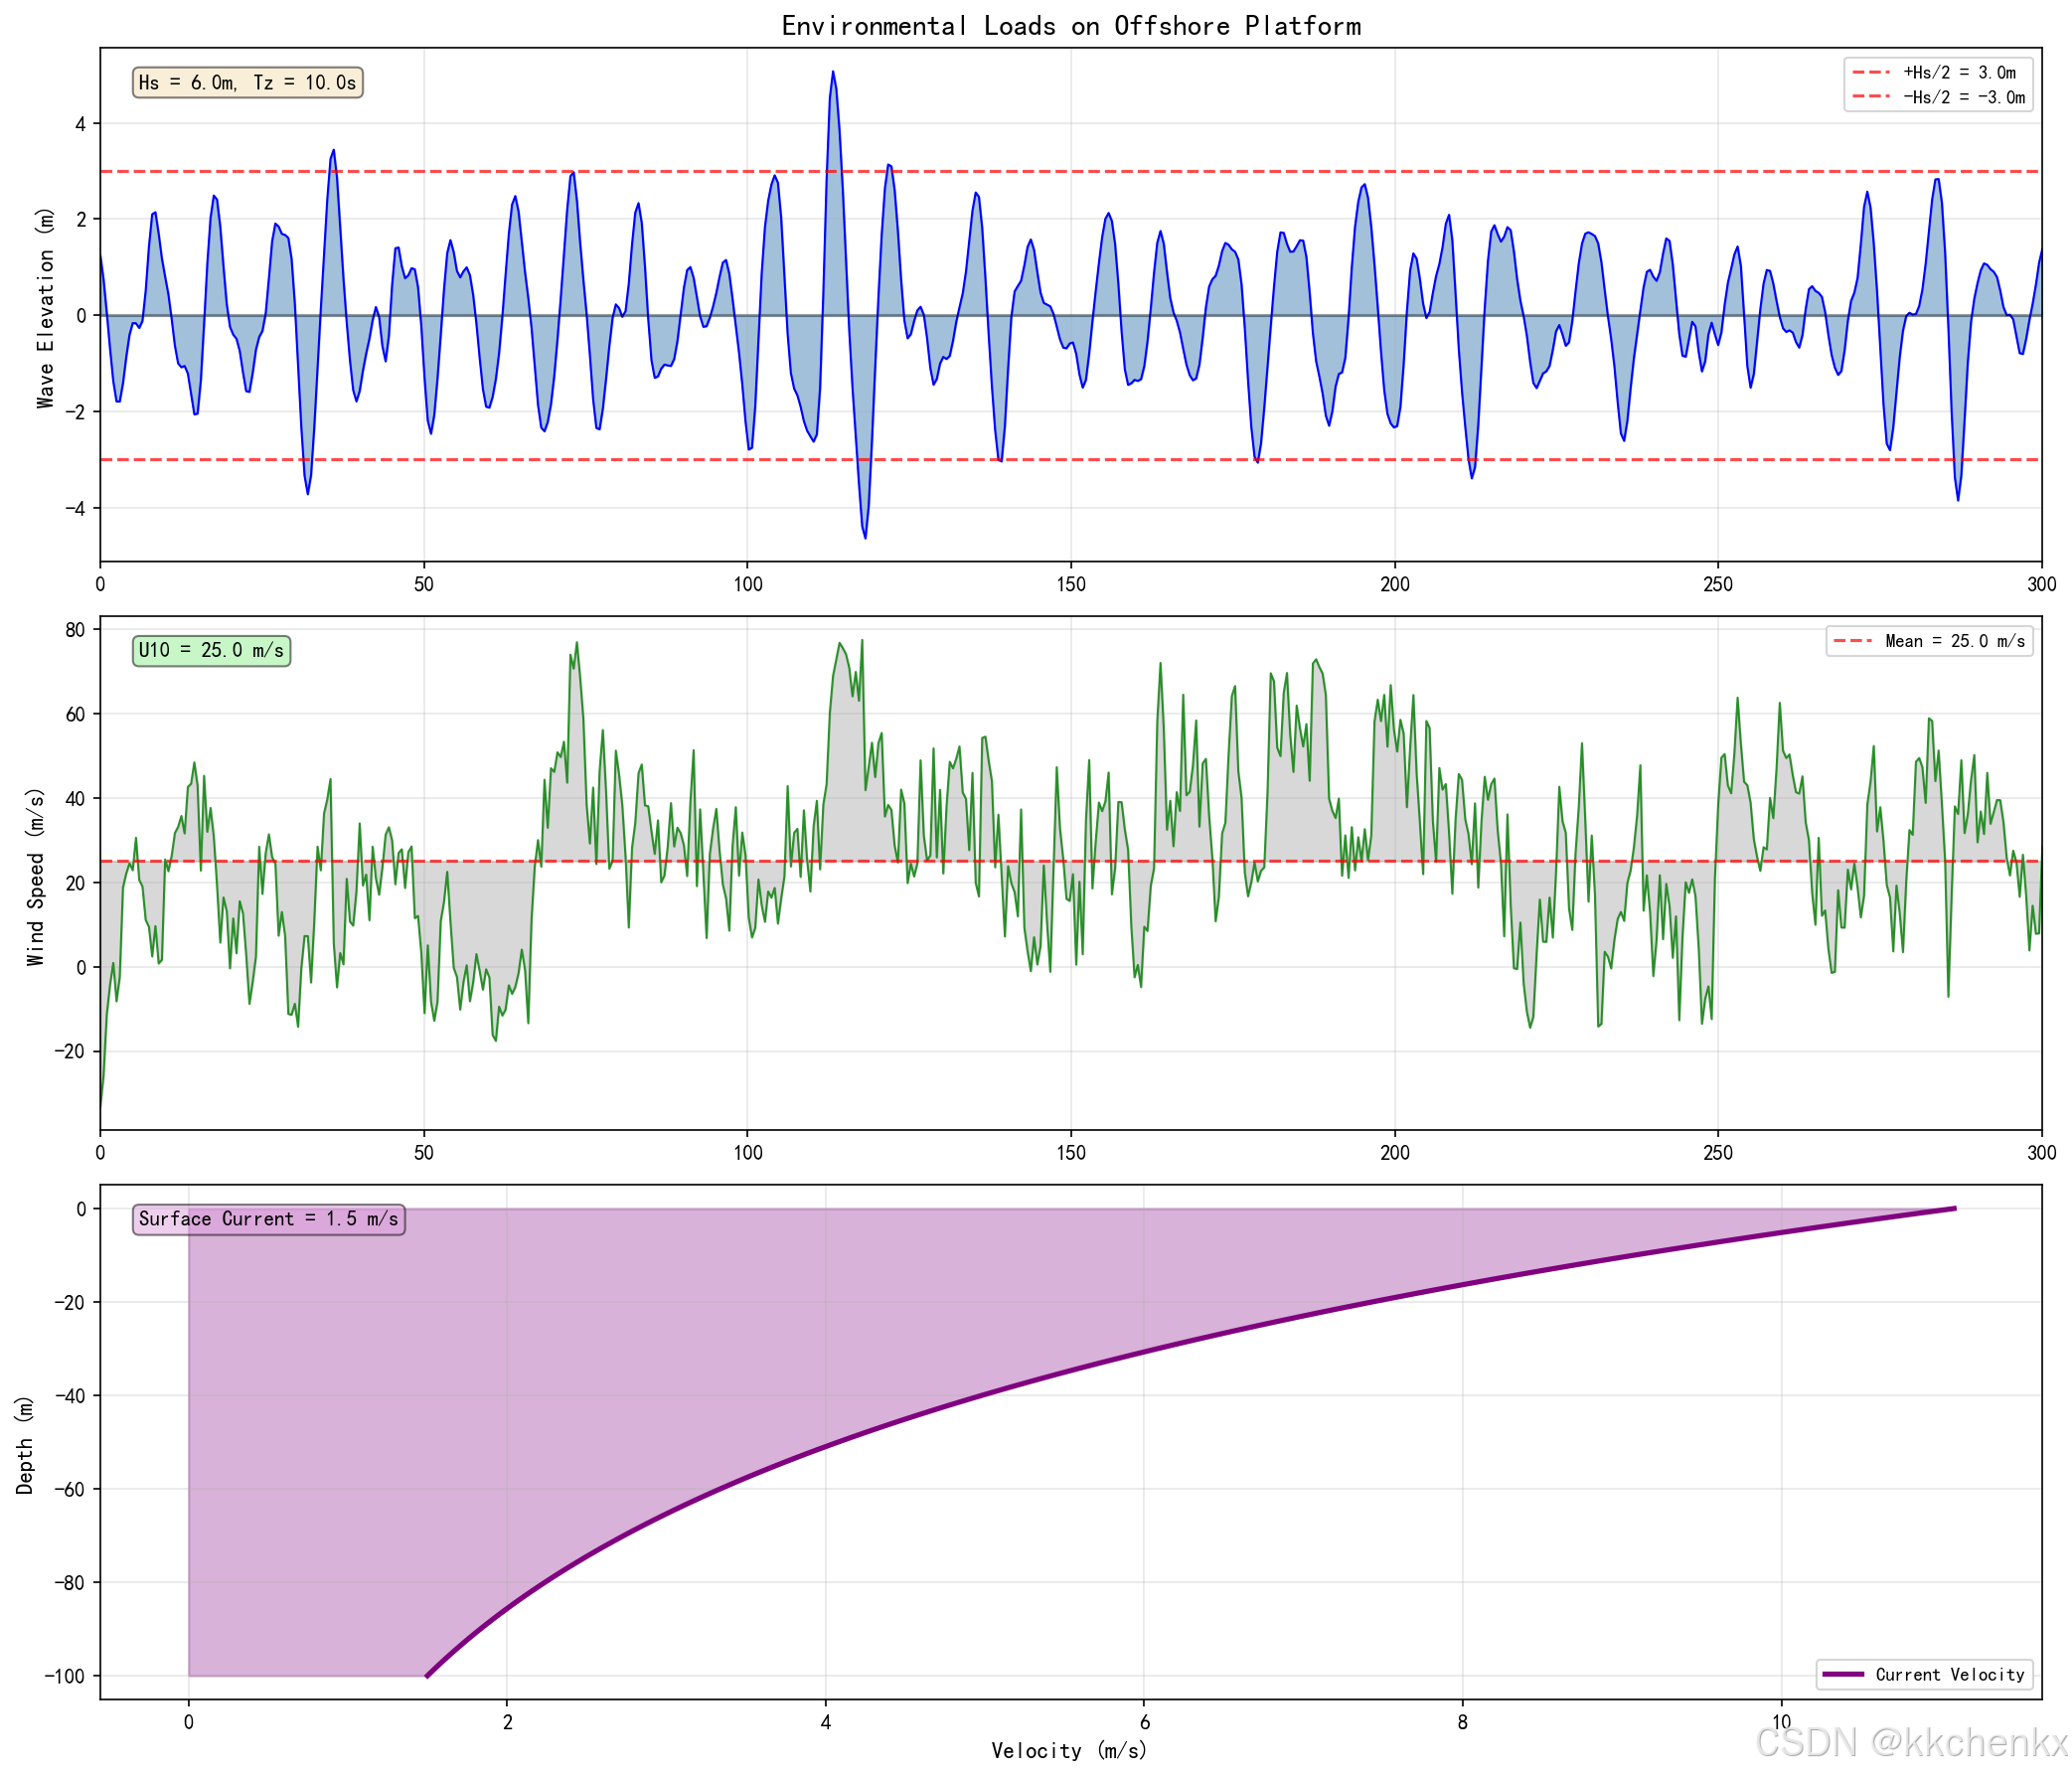Image resolution: width=2072 pixels, height=1776 pixels.
Task: Click the 'Depth (m)' y-axis label
Action: click(25, 1445)
